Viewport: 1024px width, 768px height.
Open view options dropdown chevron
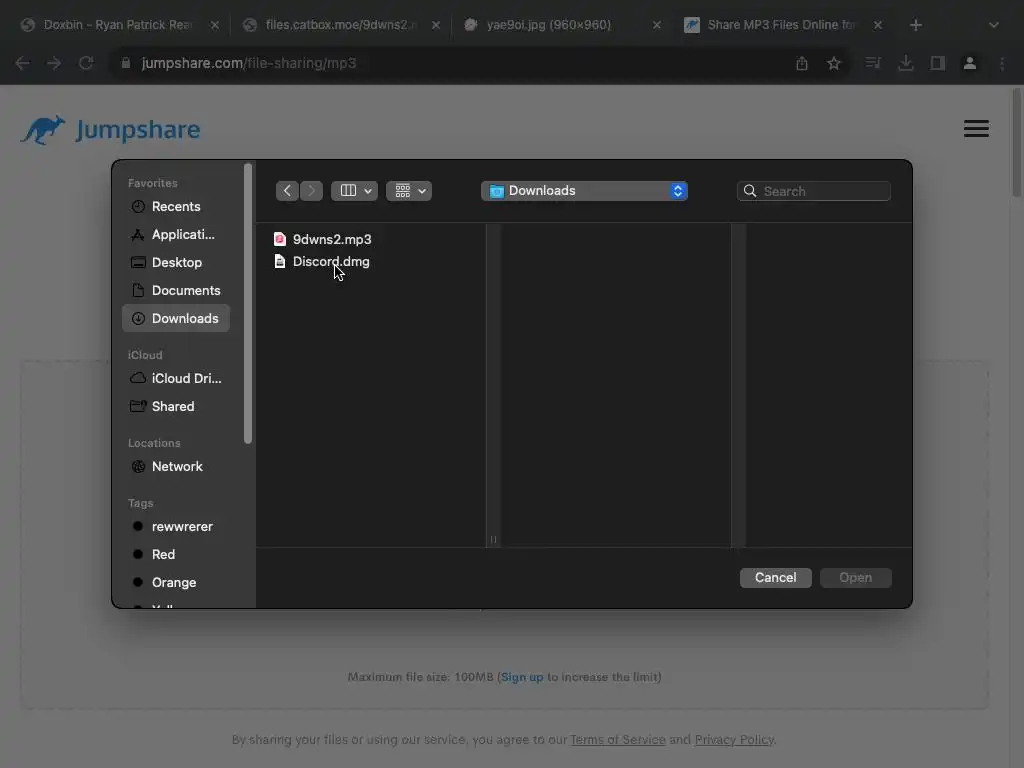tap(368, 191)
